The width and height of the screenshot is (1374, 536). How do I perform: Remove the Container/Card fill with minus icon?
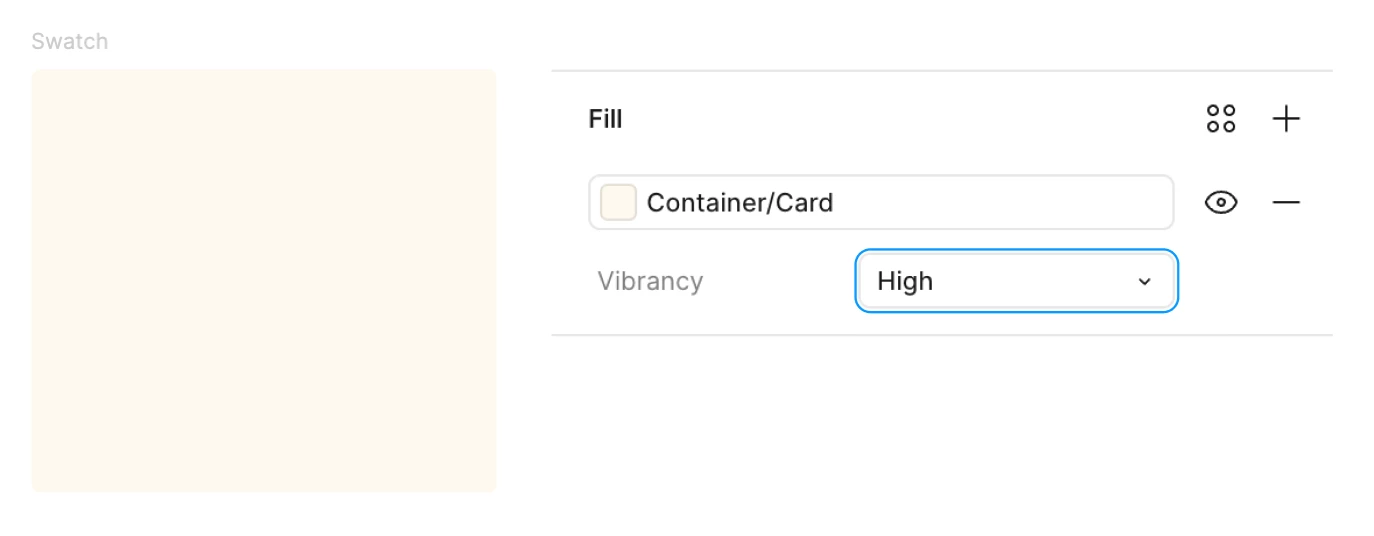(x=1286, y=203)
